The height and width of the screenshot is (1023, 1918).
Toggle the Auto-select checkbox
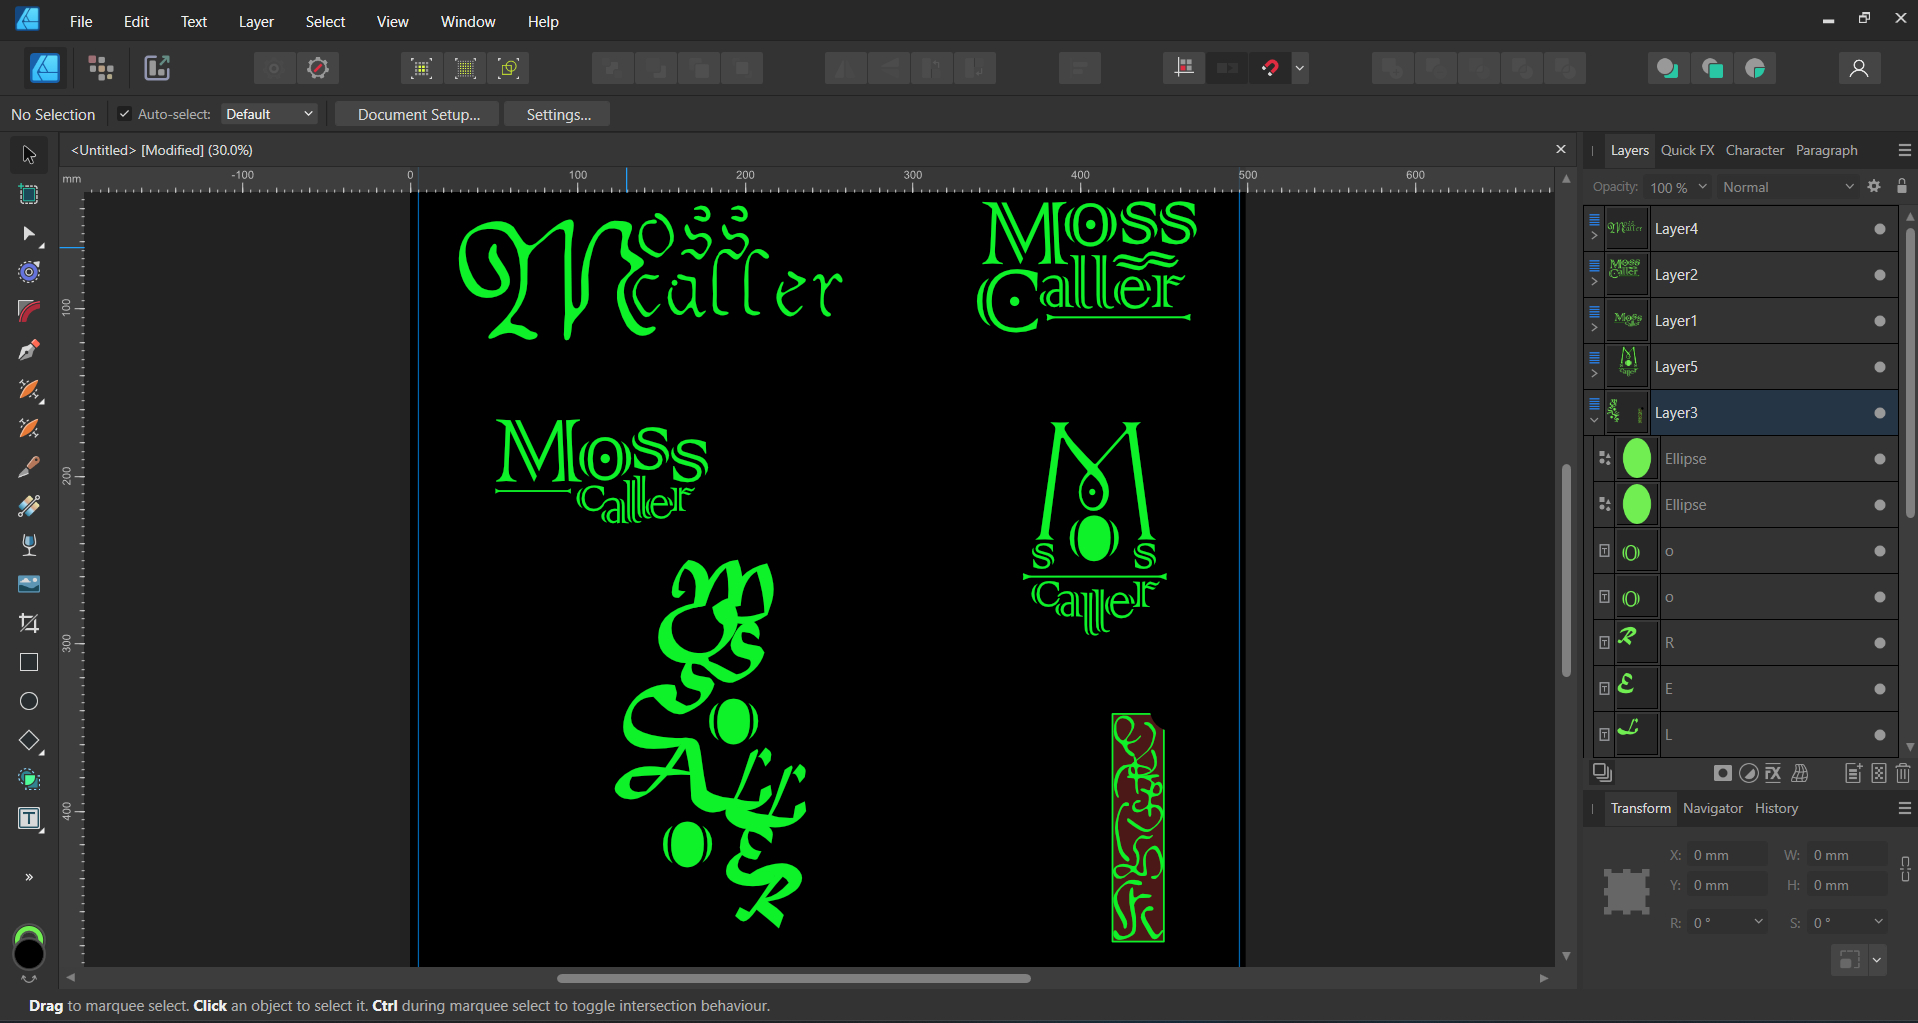[124, 114]
